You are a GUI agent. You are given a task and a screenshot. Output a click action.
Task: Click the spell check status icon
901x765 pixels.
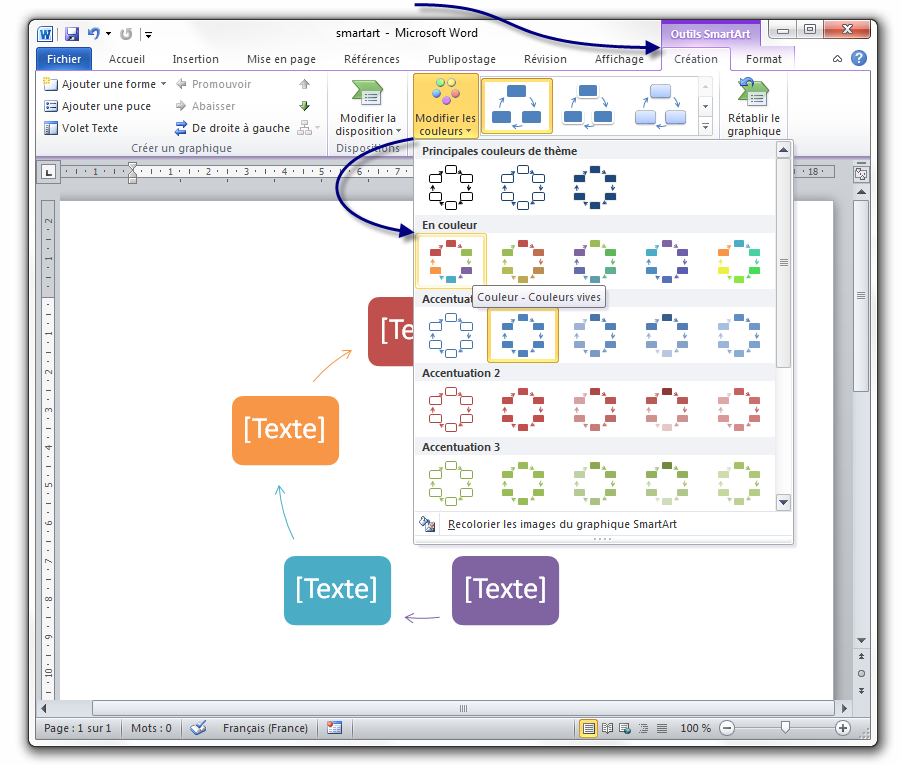pyautogui.click(x=198, y=728)
